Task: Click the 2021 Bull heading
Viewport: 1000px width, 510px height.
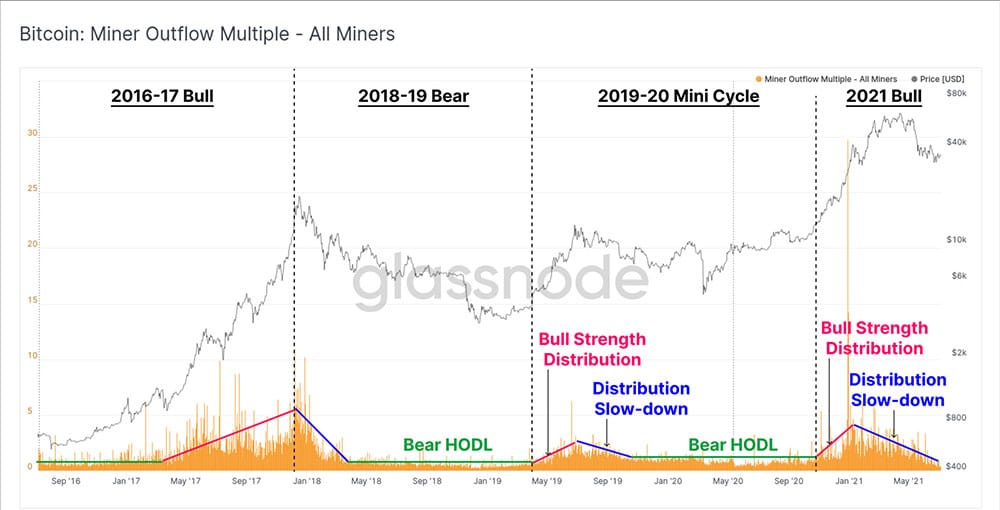Action: (x=884, y=96)
